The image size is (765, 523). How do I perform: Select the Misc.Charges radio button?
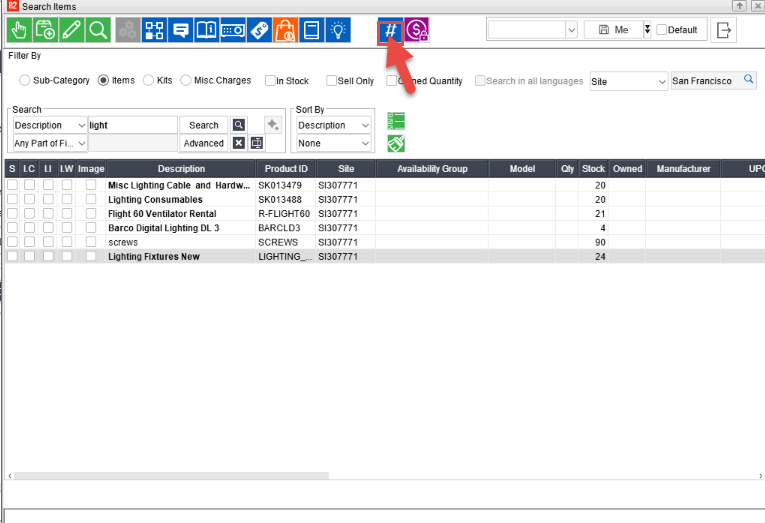pyautogui.click(x=186, y=80)
